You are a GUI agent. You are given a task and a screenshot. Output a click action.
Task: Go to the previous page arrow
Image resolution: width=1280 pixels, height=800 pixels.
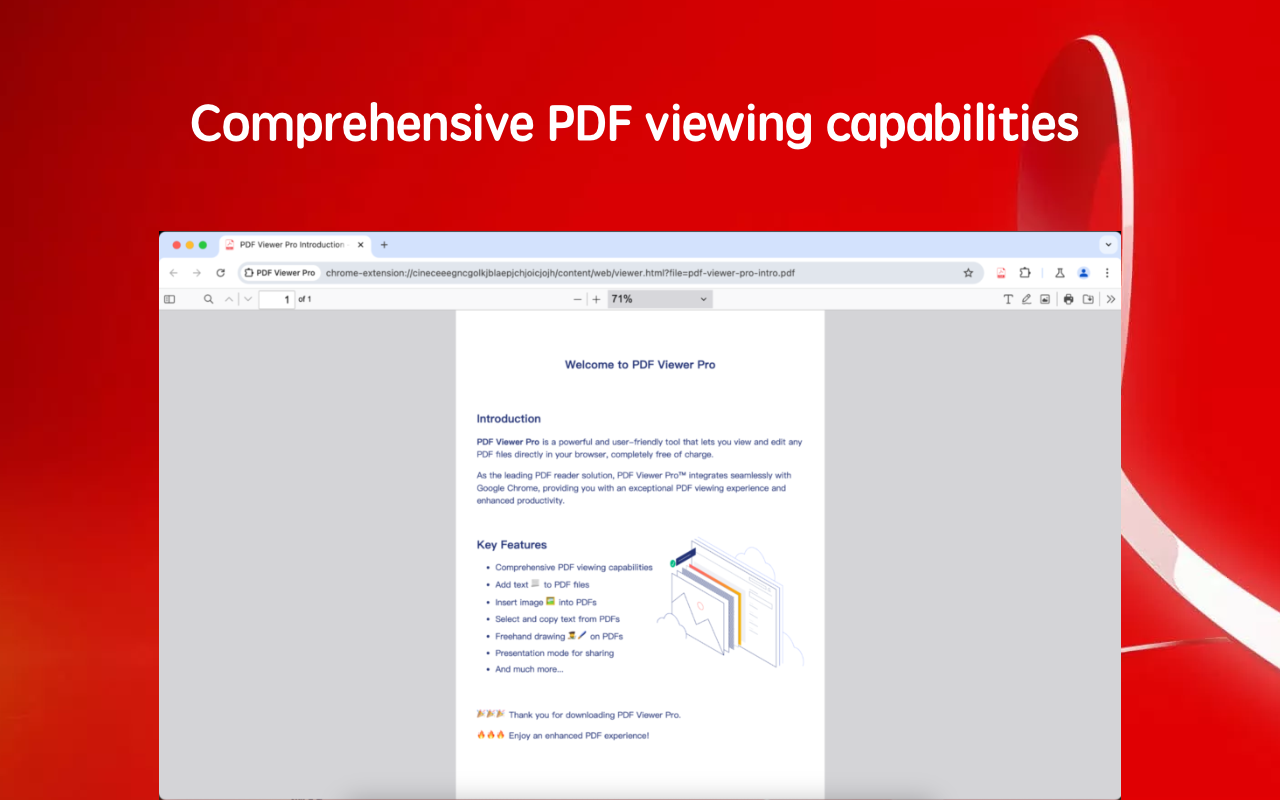(229, 299)
